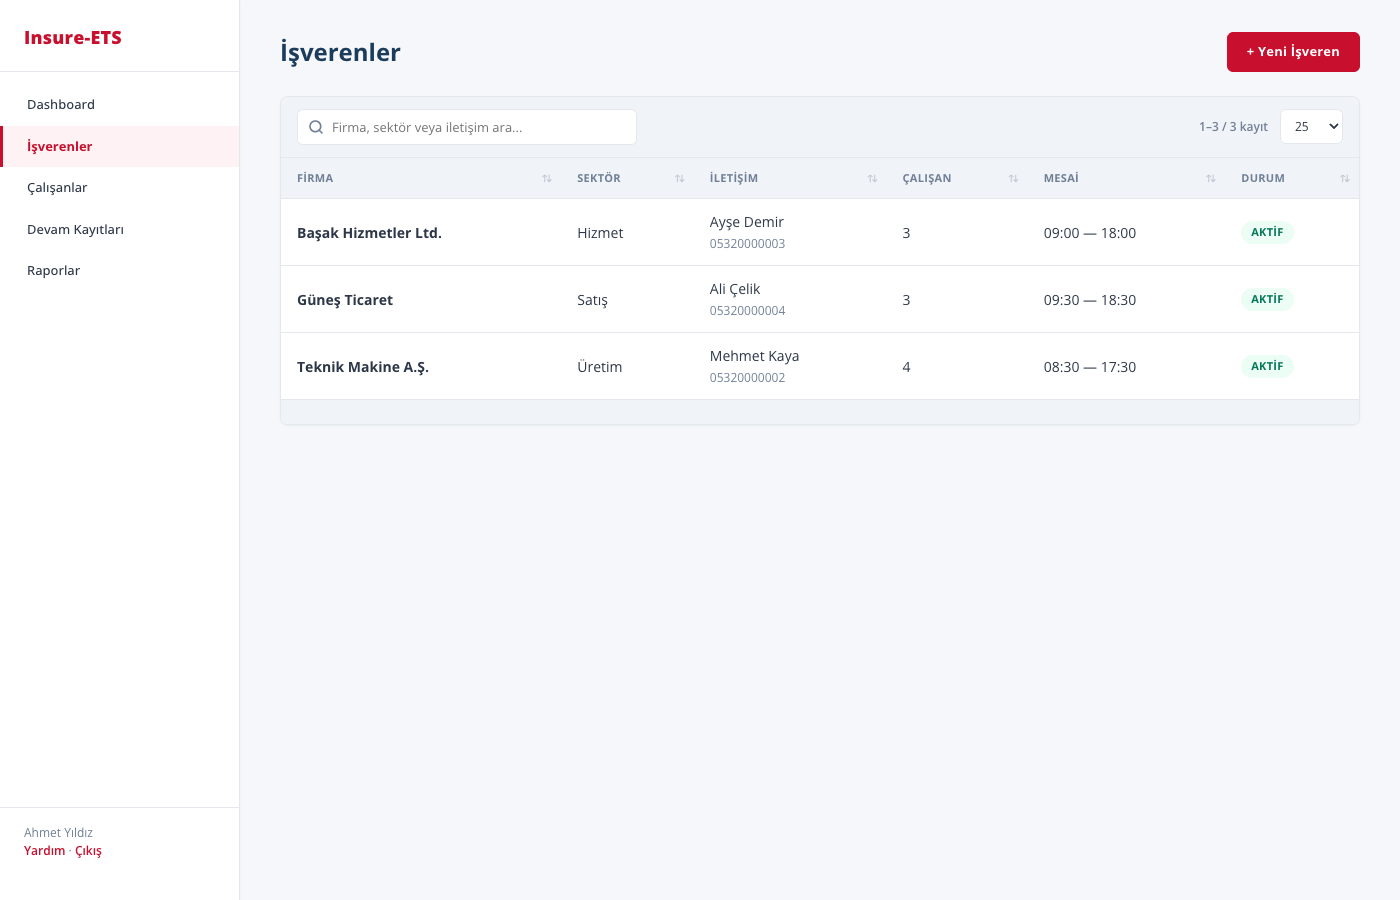Click the sort icon for Çalışan column
The width and height of the screenshot is (1400, 900).
(x=1013, y=179)
